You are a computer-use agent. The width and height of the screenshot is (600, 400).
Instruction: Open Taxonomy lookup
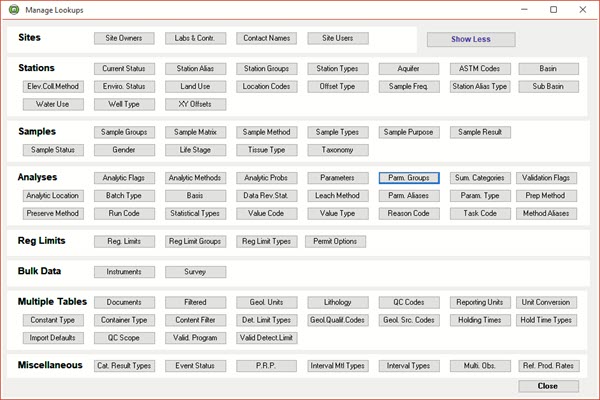(338, 150)
